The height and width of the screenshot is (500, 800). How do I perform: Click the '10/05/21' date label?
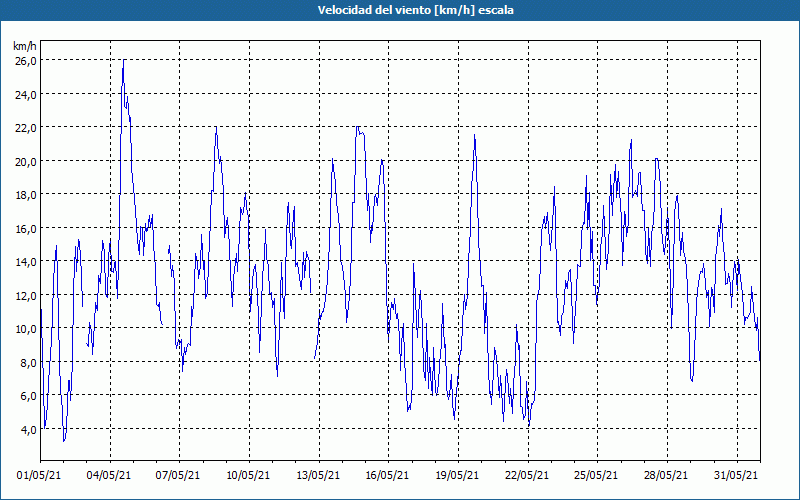(x=248, y=475)
